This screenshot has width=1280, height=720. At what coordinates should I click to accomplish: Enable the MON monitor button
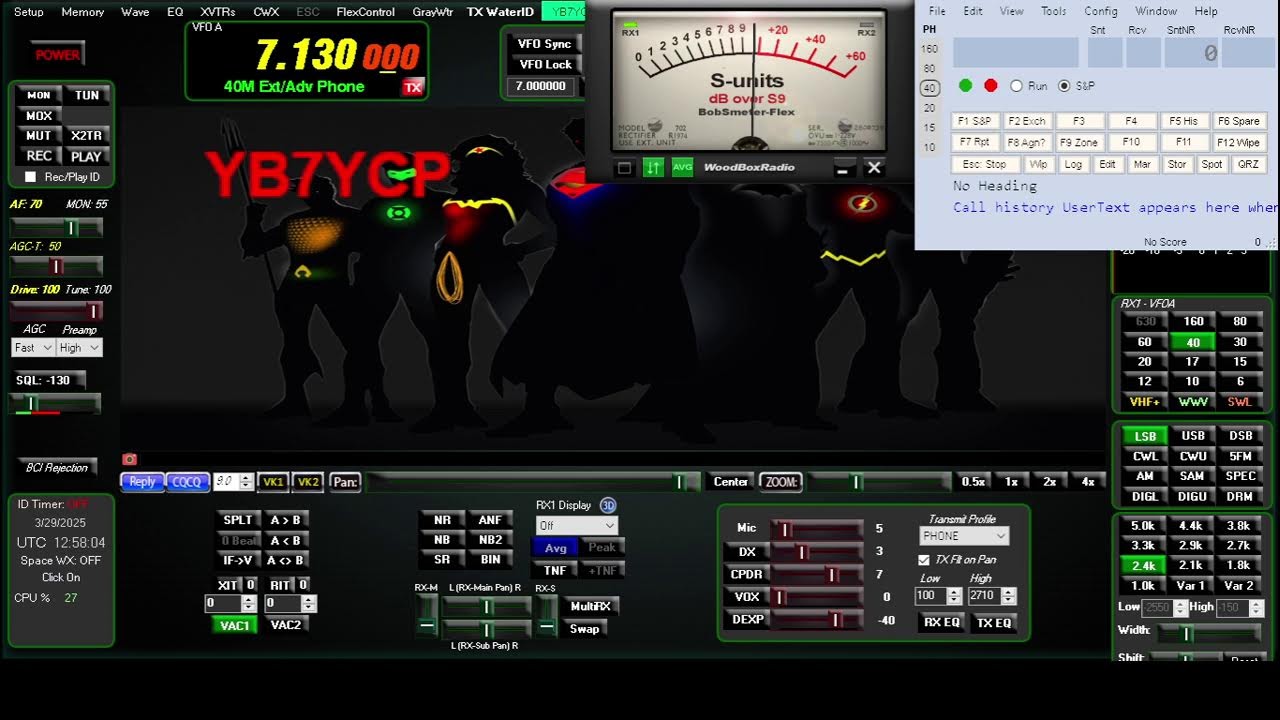(x=39, y=96)
